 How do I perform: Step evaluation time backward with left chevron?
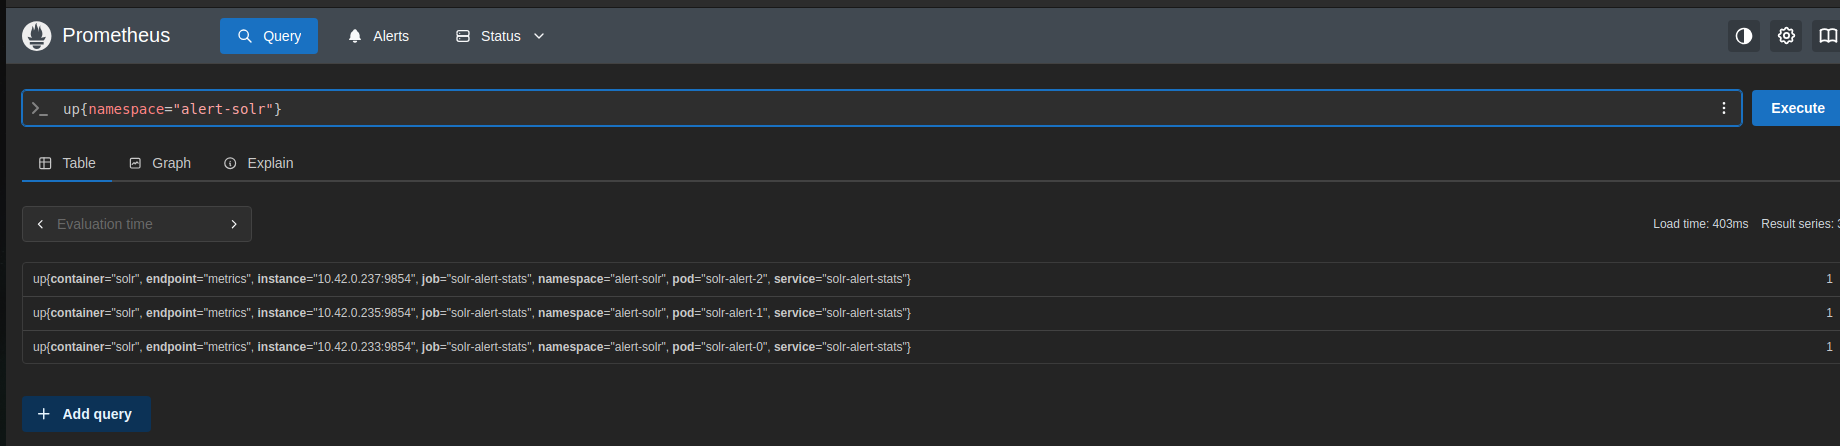click(40, 224)
